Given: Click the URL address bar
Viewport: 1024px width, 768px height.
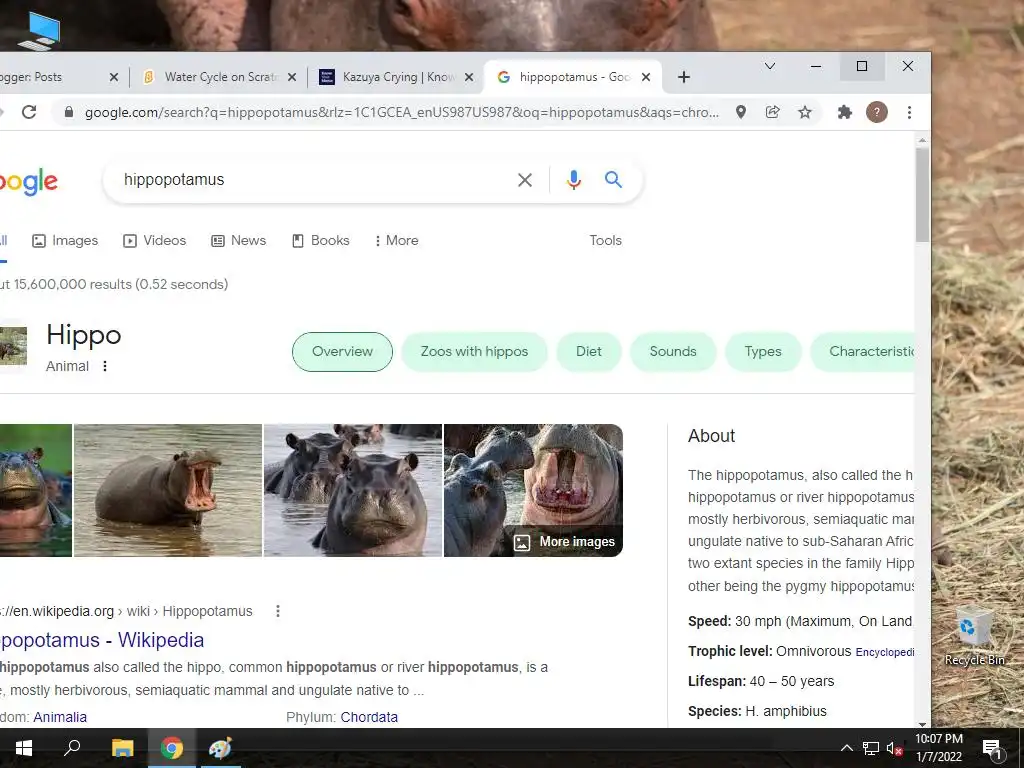Looking at the screenshot, I should pyautogui.click(x=401, y=112).
